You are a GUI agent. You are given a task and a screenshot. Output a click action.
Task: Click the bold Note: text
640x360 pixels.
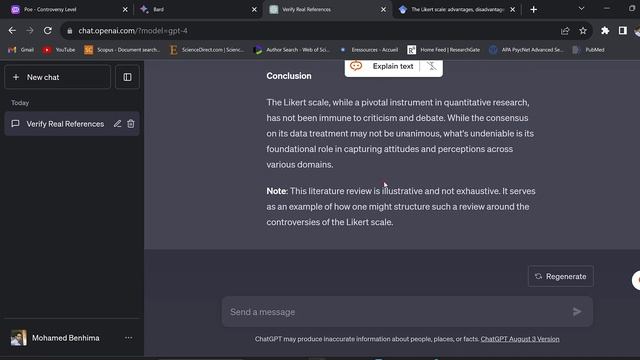coord(277,191)
